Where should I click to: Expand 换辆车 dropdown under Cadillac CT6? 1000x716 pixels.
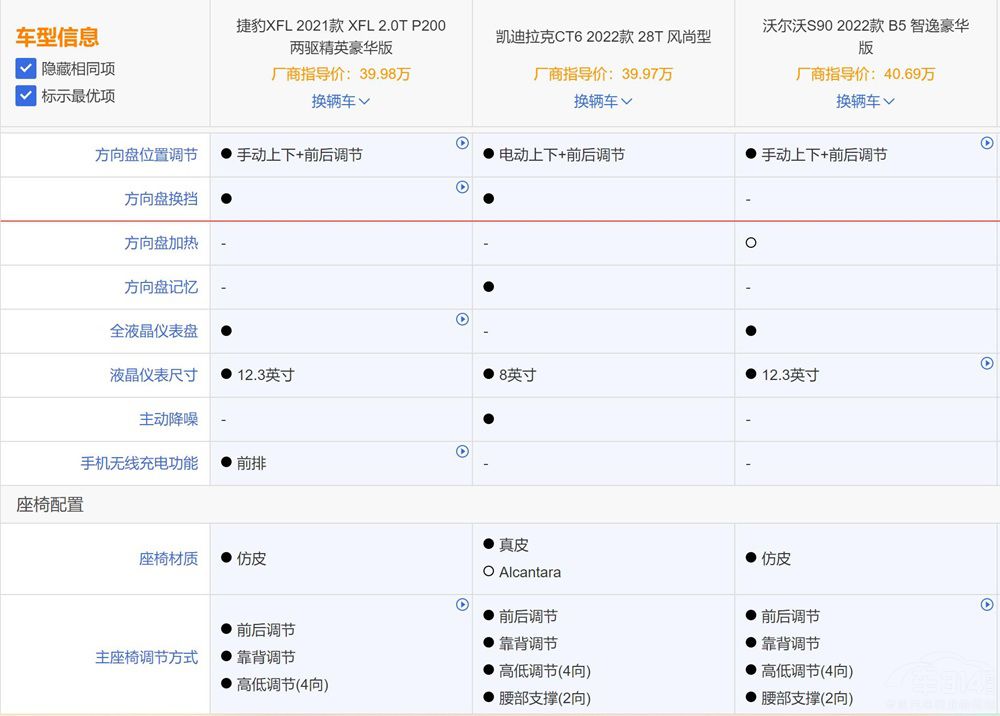point(603,101)
